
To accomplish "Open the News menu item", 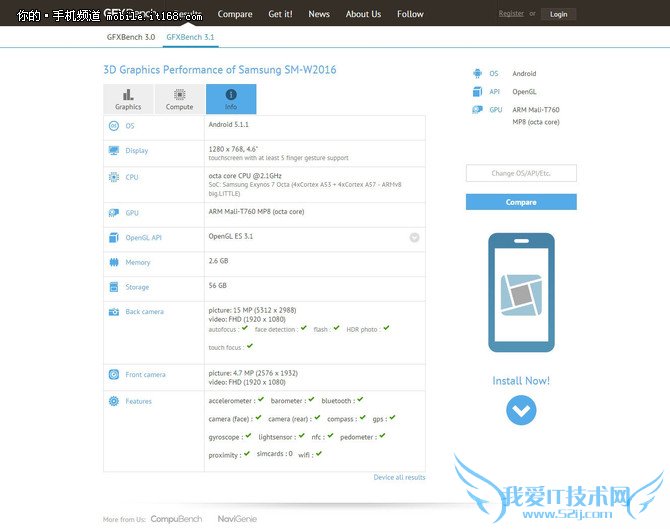I will click(x=319, y=14).
